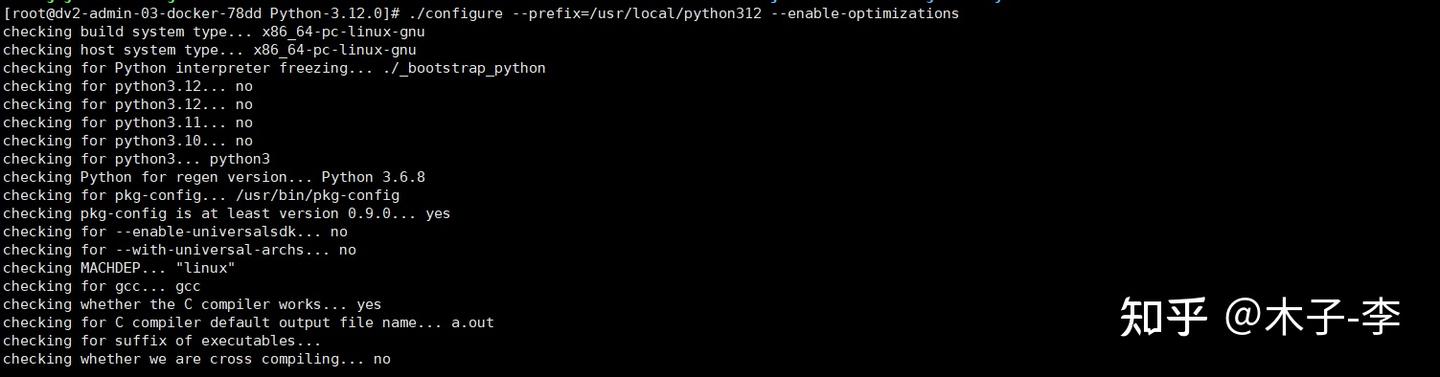
Task: Click the --enable-optimizations flag
Action: [865, 14]
